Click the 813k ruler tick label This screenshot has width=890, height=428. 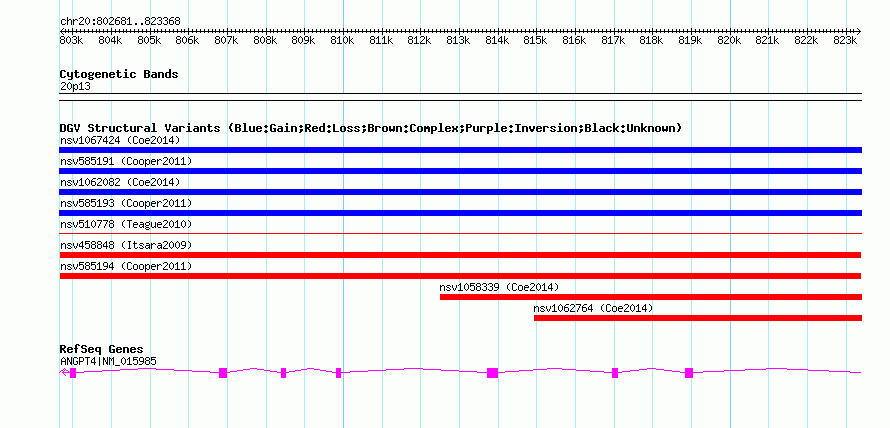tap(458, 40)
